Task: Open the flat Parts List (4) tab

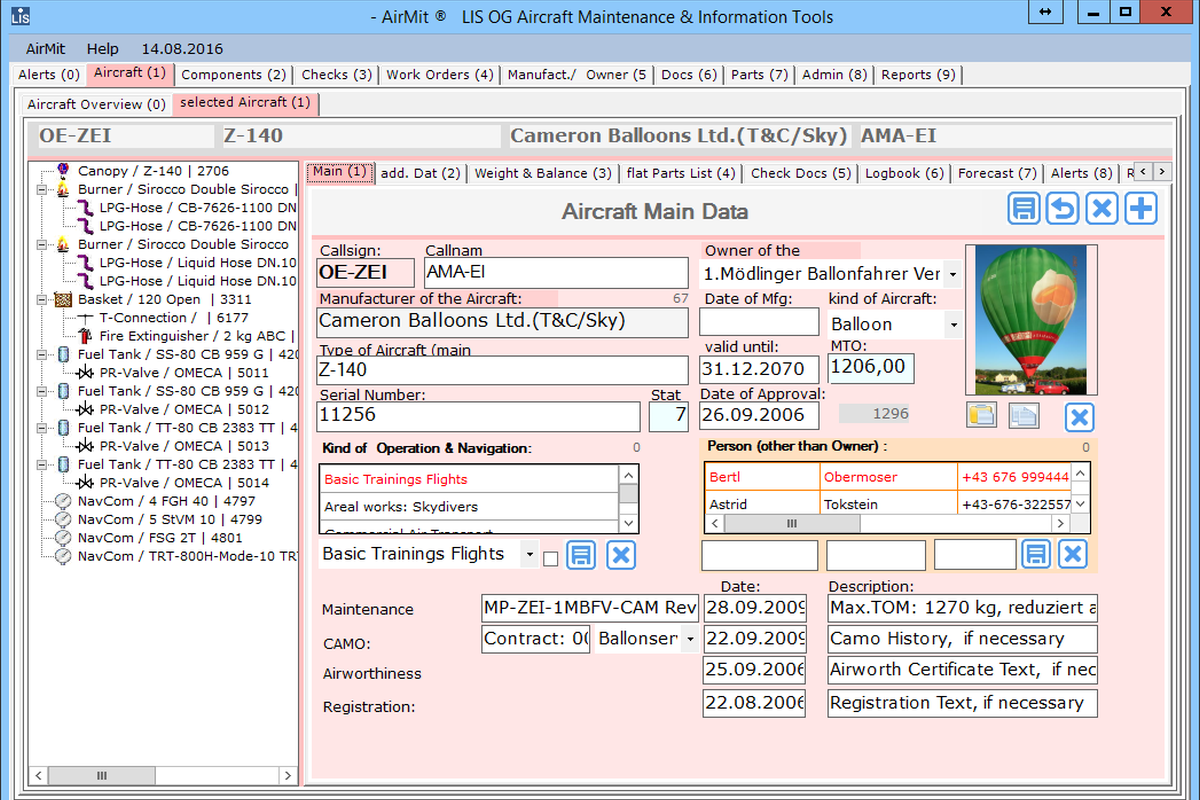Action: click(x=681, y=173)
